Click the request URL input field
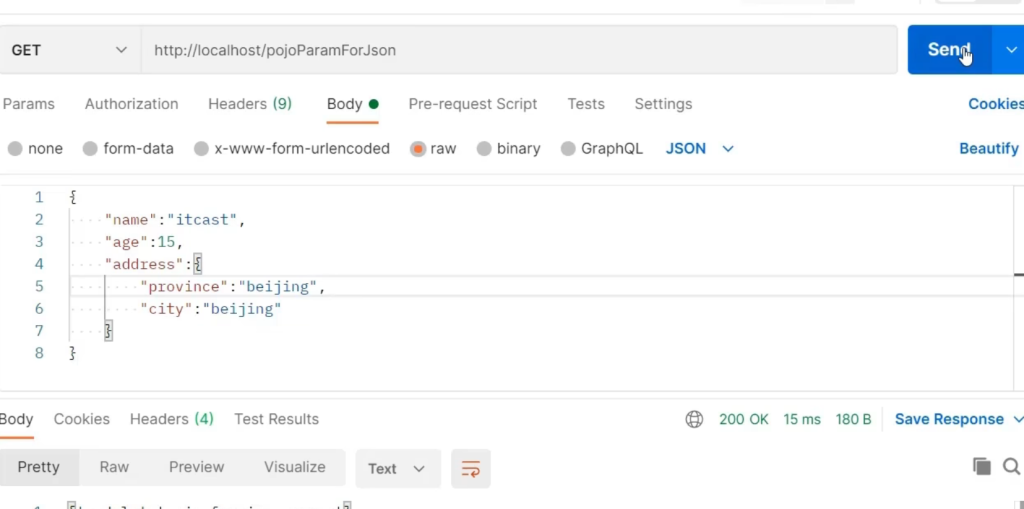 coord(518,50)
